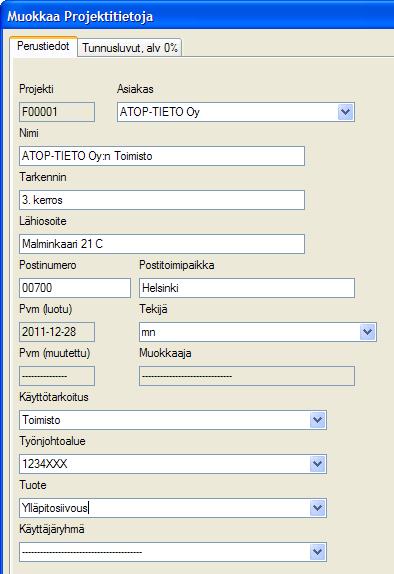Open the Käyttäjäryhmä dropdown arrow
The height and width of the screenshot is (574, 394).
pos(317,552)
